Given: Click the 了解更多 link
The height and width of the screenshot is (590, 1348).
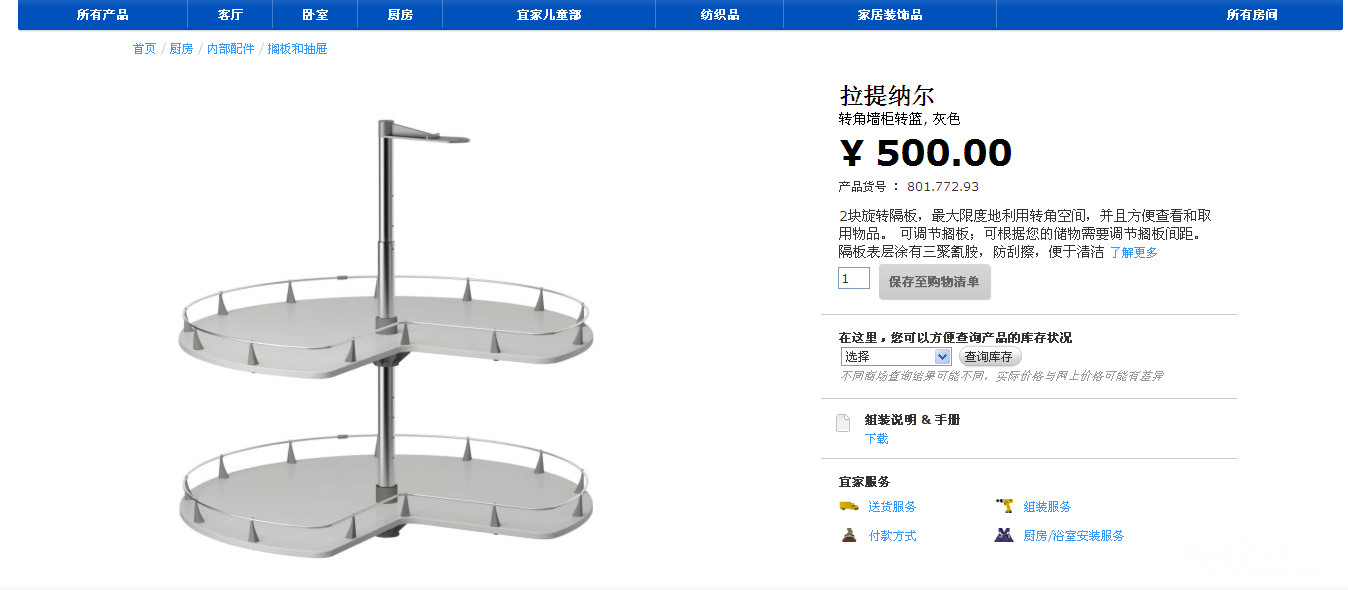Looking at the screenshot, I should pos(1134,253).
